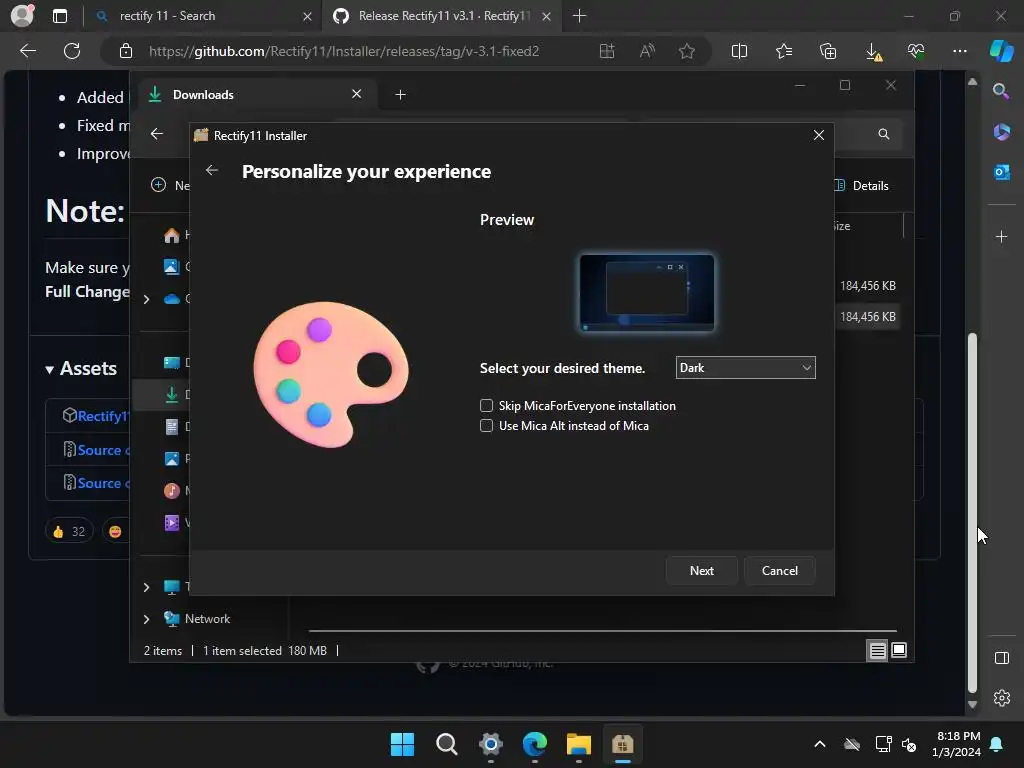Launch Copilot in Edge sidebar
The image size is (1024, 768).
coord(1001,51)
